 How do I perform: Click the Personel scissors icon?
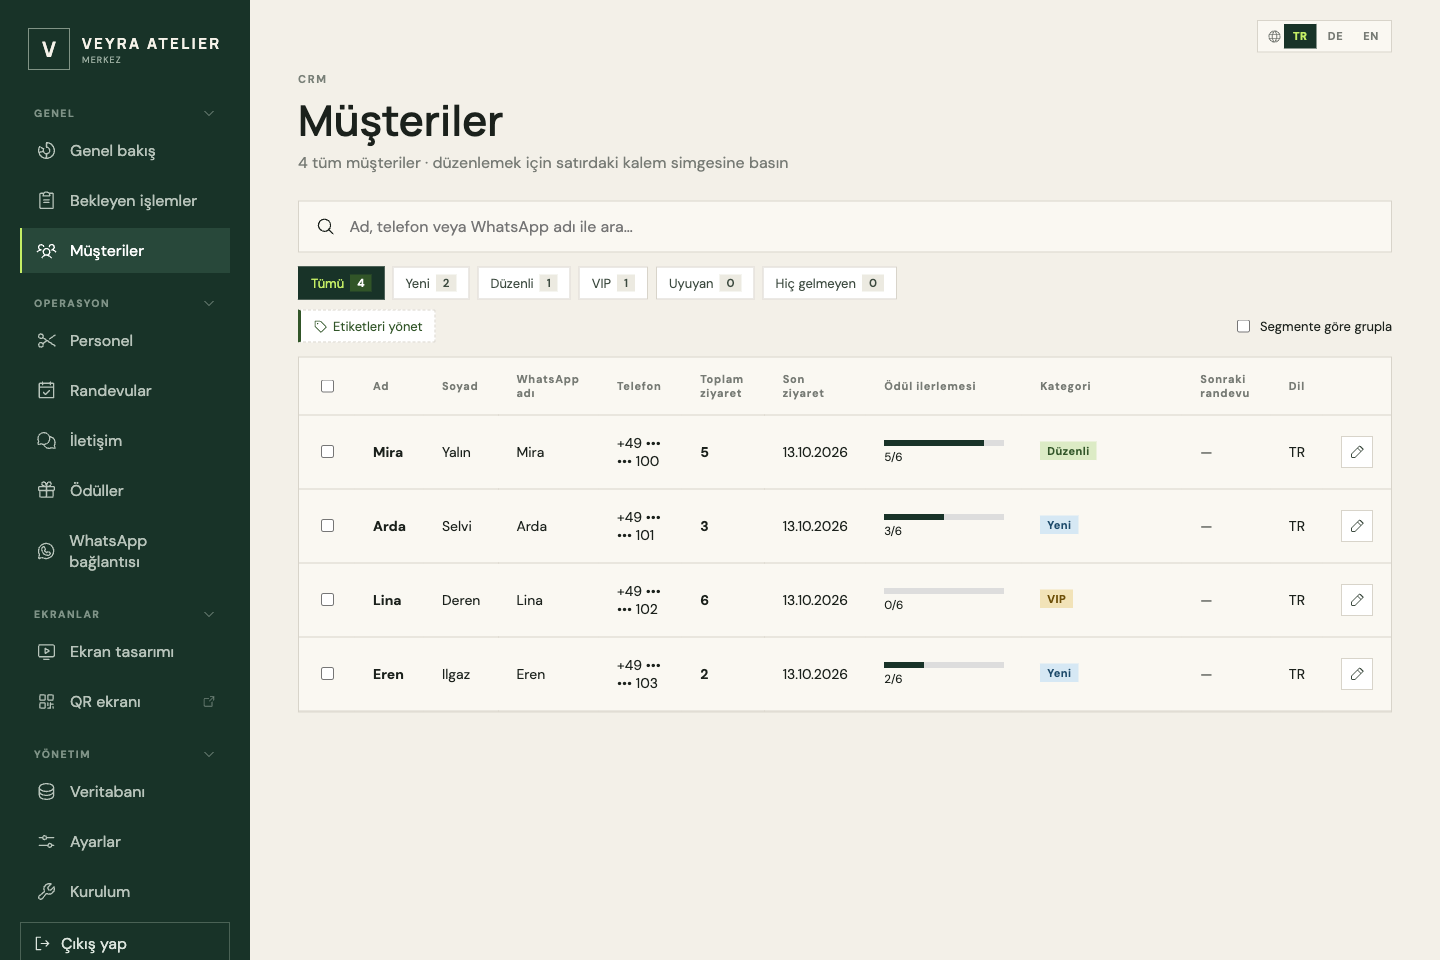click(46, 341)
